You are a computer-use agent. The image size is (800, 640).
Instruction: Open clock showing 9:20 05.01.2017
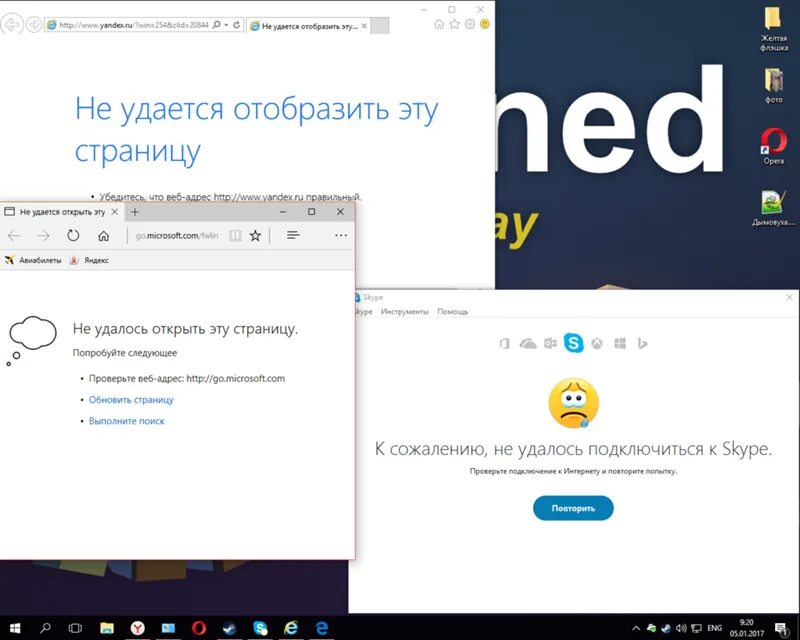[746, 628]
